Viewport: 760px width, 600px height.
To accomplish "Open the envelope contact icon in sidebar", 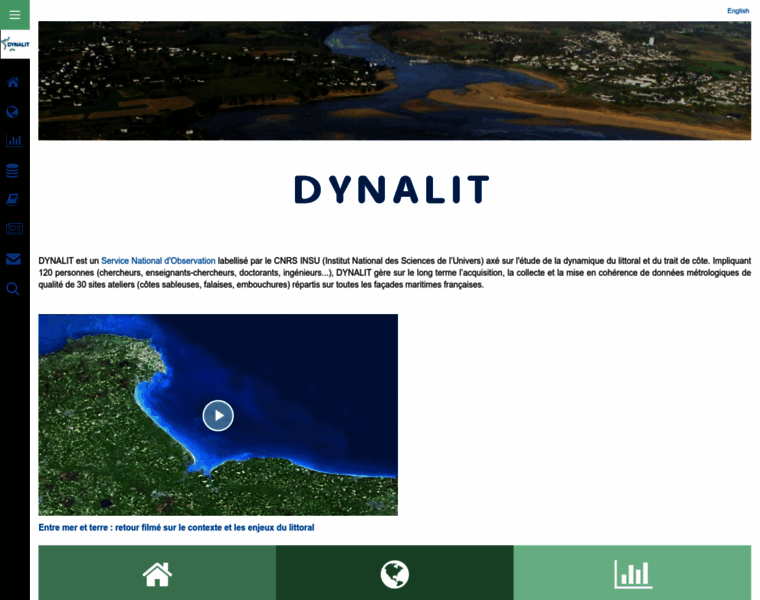I will 13,259.
